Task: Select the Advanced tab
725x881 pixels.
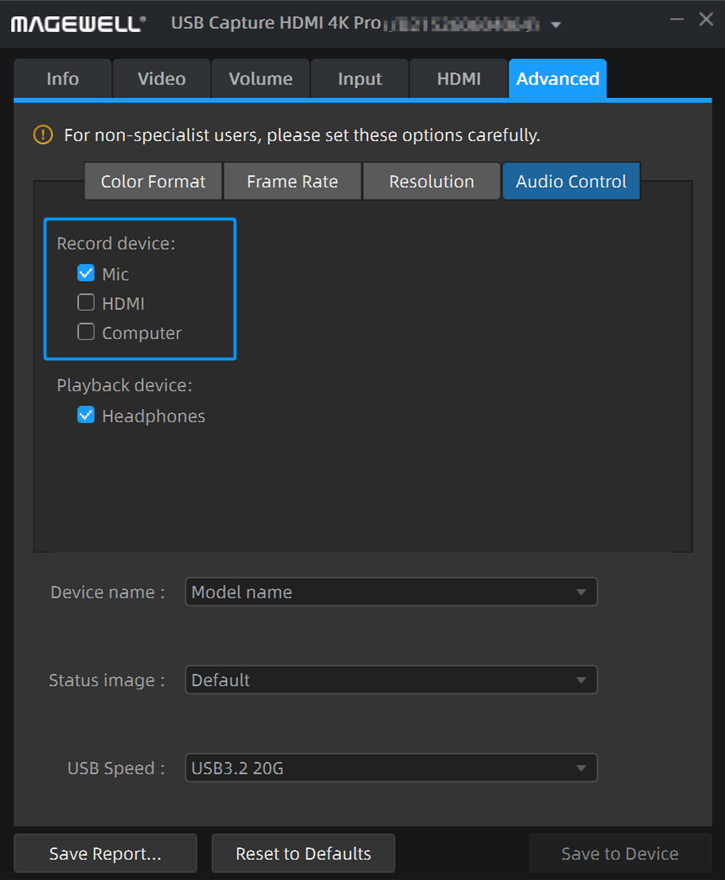Action: [x=558, y=79]
